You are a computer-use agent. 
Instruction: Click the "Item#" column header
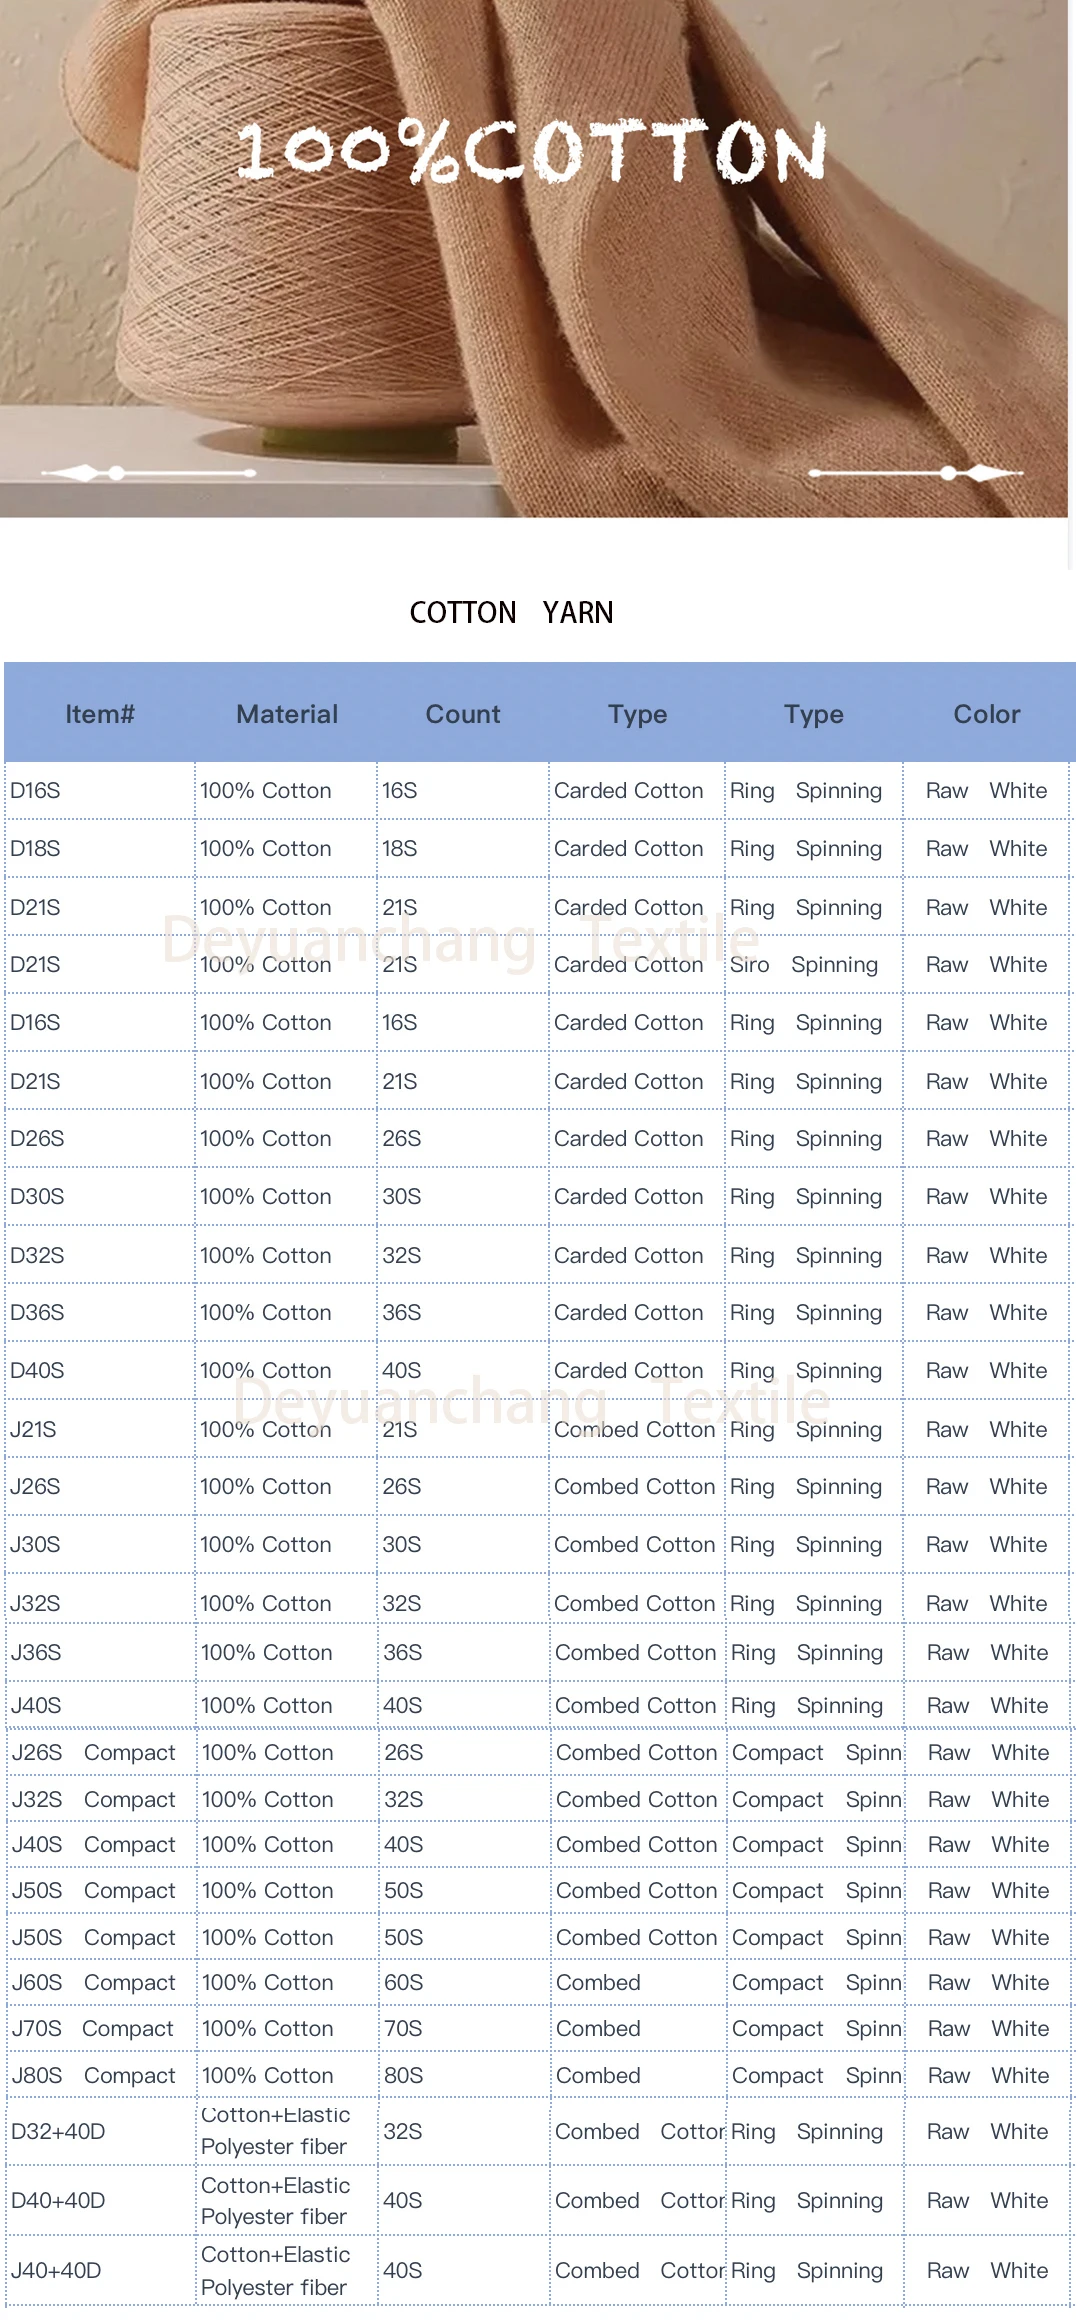coord(99,714)
